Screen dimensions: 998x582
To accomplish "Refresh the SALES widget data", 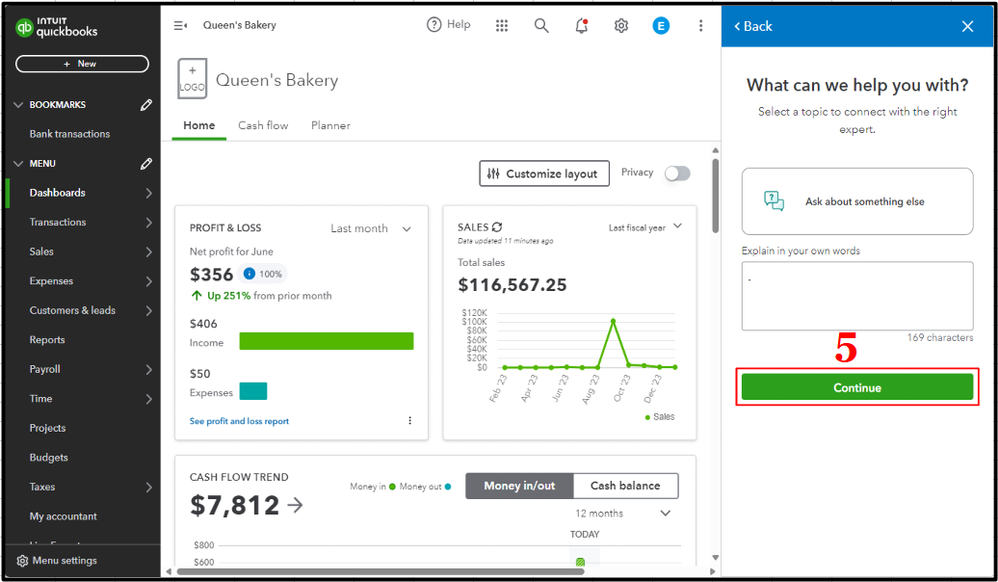I will click(x=497, y=227).
